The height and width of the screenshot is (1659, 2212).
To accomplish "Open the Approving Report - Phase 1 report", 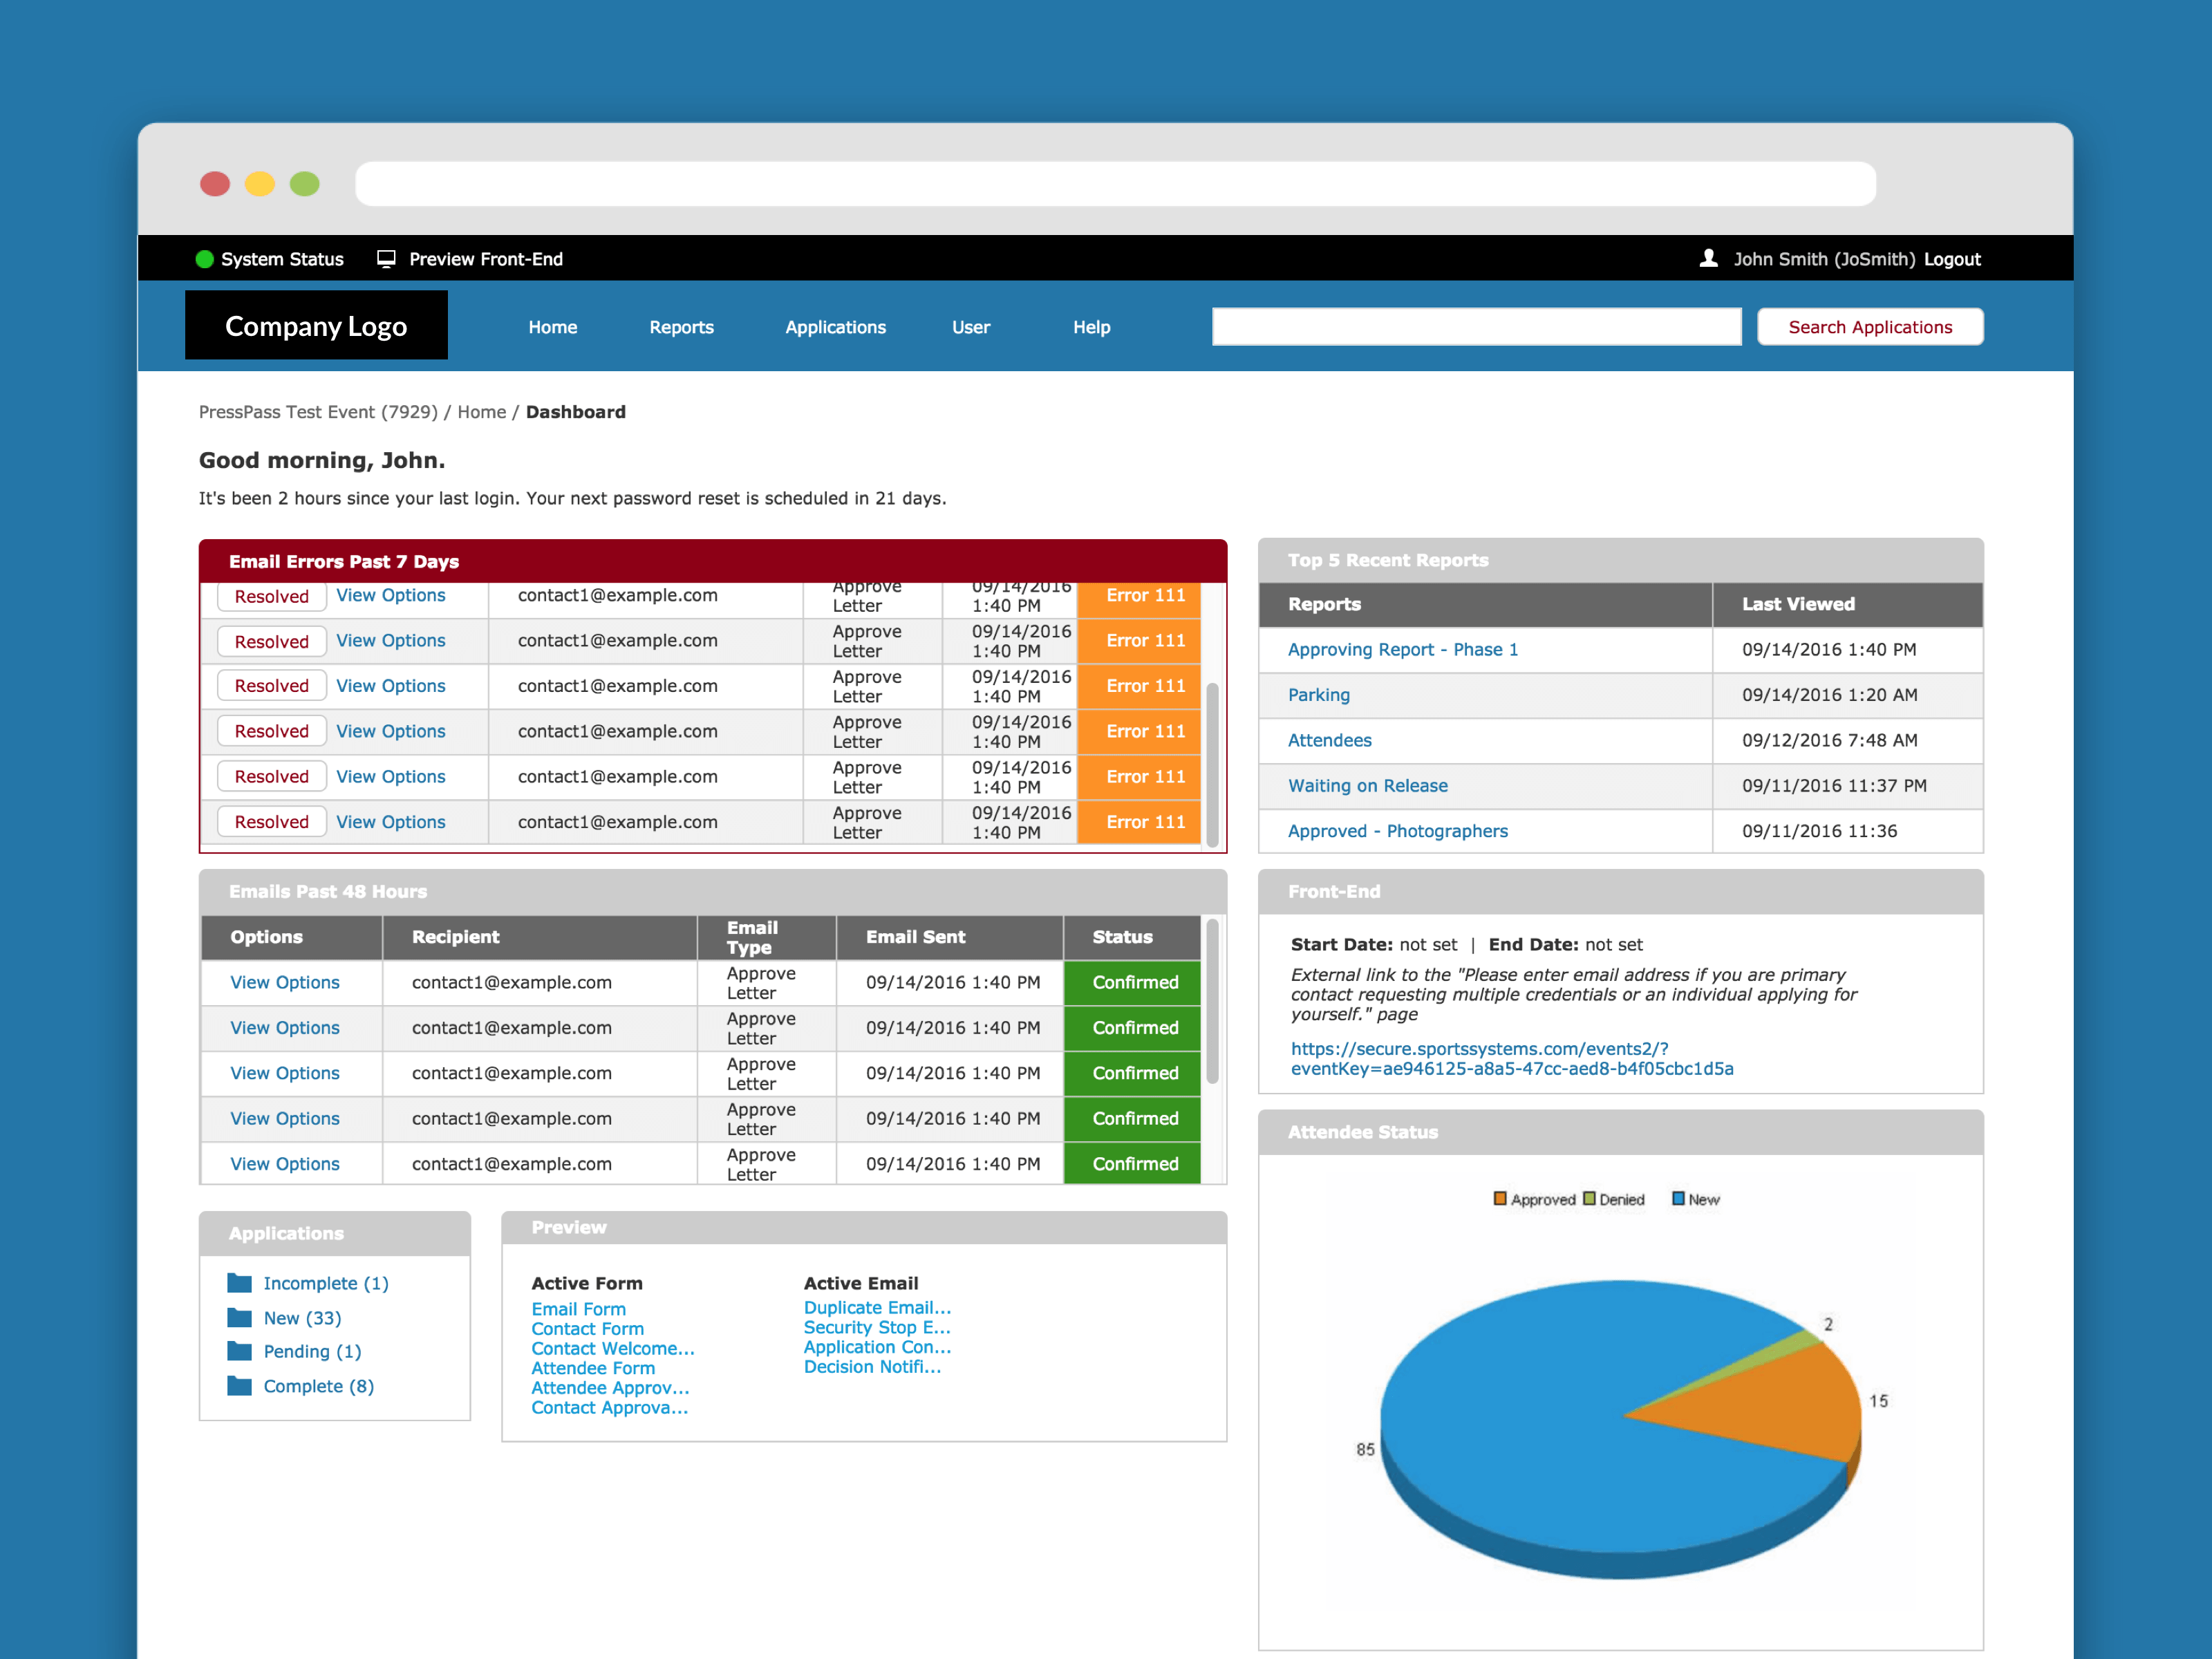I will click(x=1402, y=649).
